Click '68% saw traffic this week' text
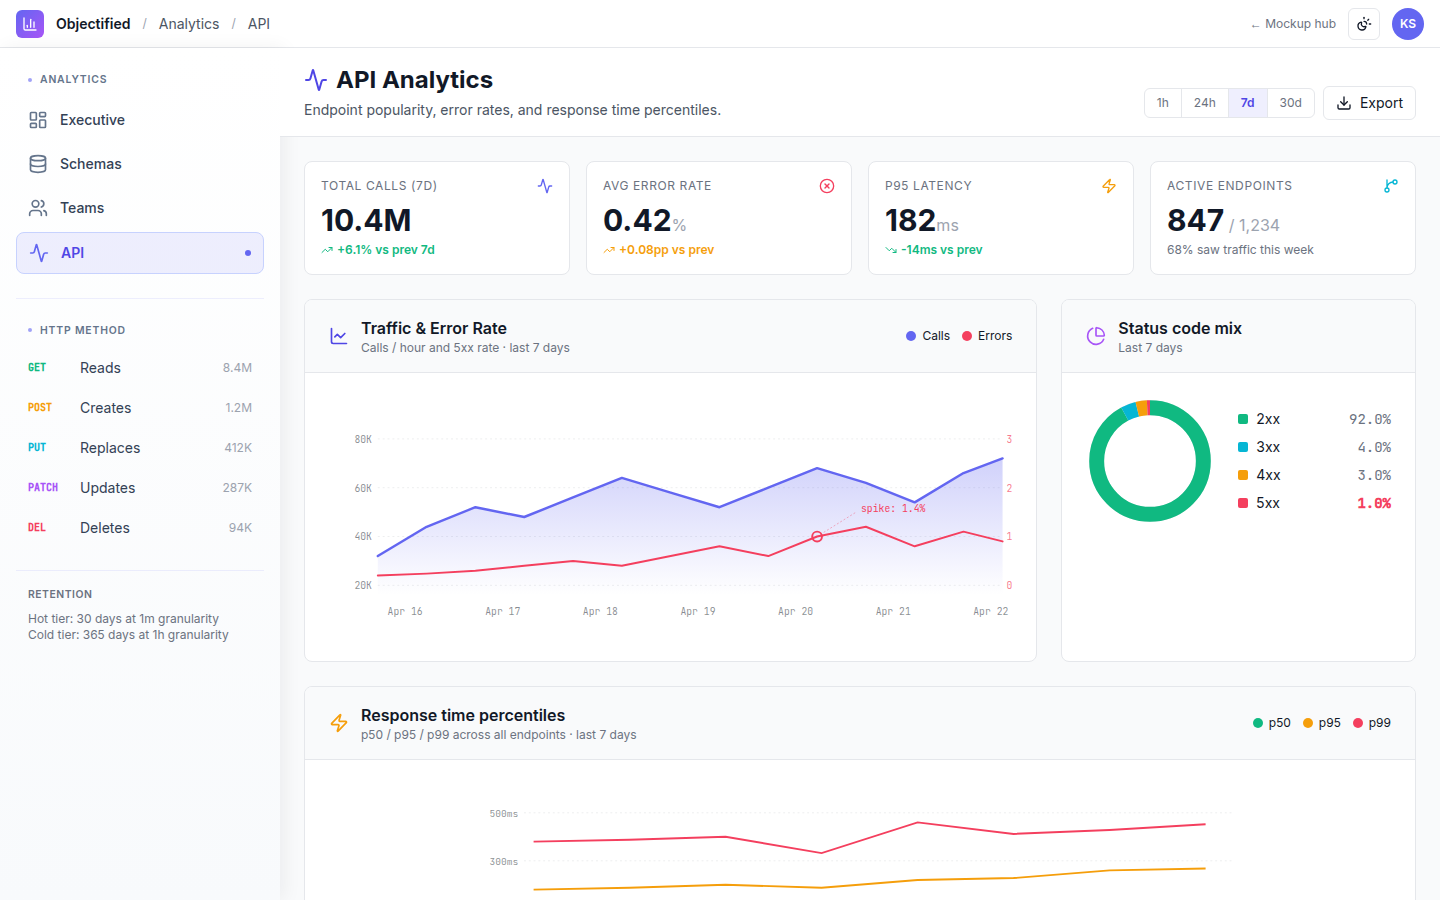Image resolution: width=1440 pixels, height=900 pixels. coord(1240,250)
